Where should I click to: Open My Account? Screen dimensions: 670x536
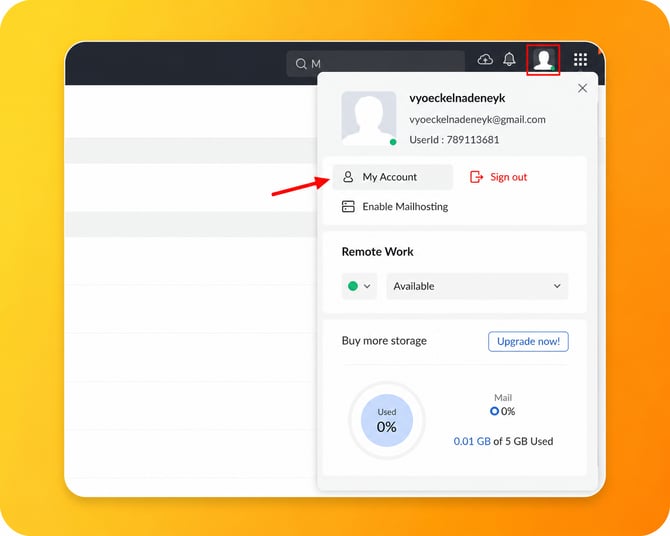pyautogui.click(x=393, y=177)
